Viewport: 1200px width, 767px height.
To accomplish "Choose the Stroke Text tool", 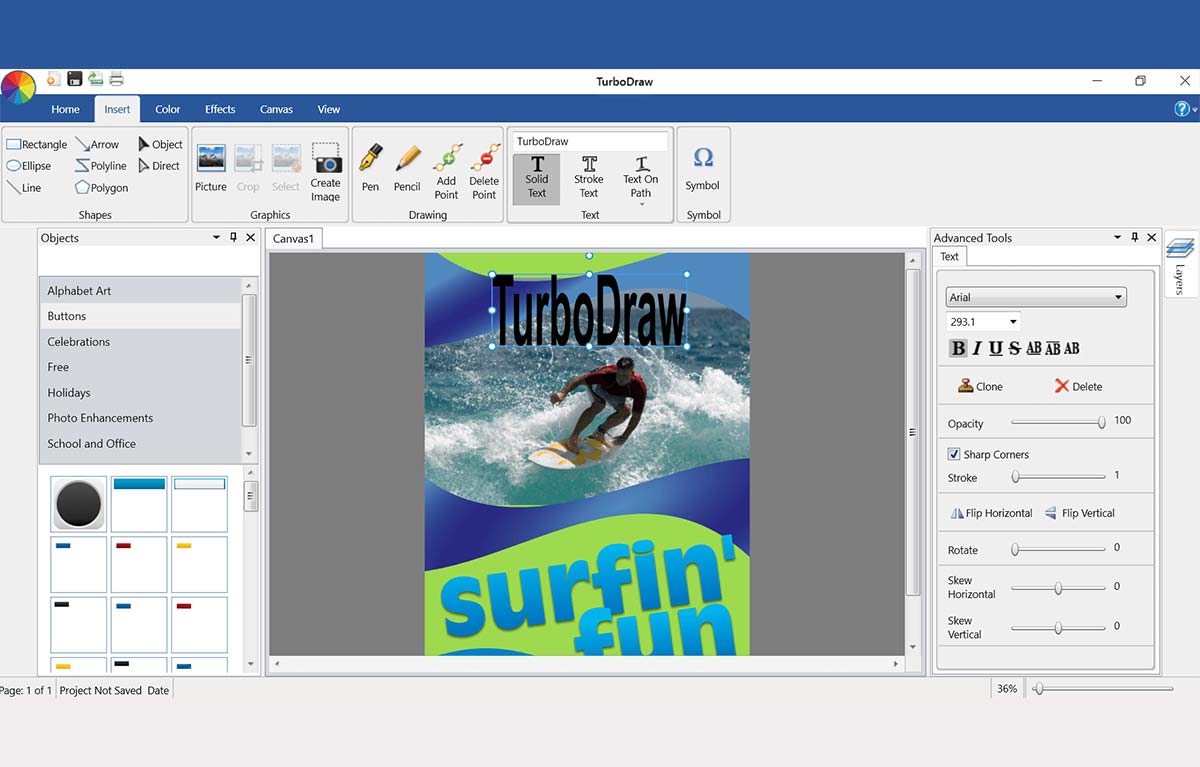I will click(x=589, y=177).
